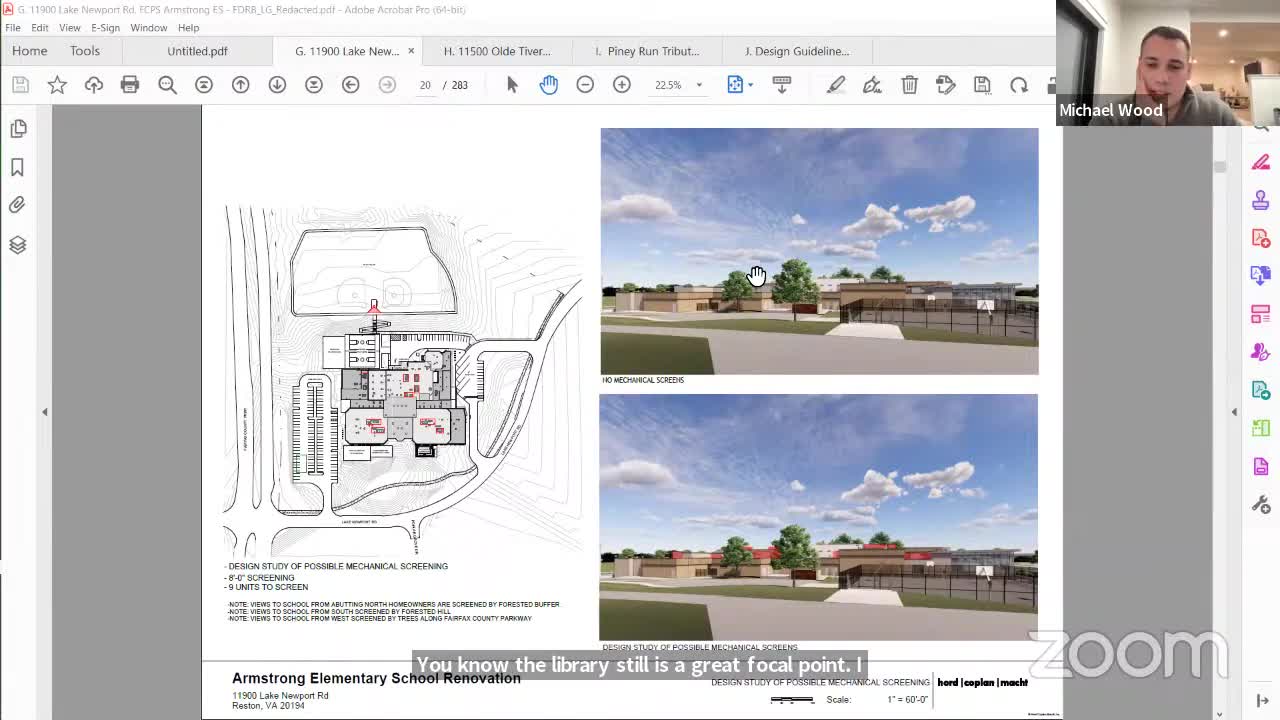Image resolution: width=1280 pixels, height=720 pixels.
Task: Zoom out of the document
Action: point(585,85)
